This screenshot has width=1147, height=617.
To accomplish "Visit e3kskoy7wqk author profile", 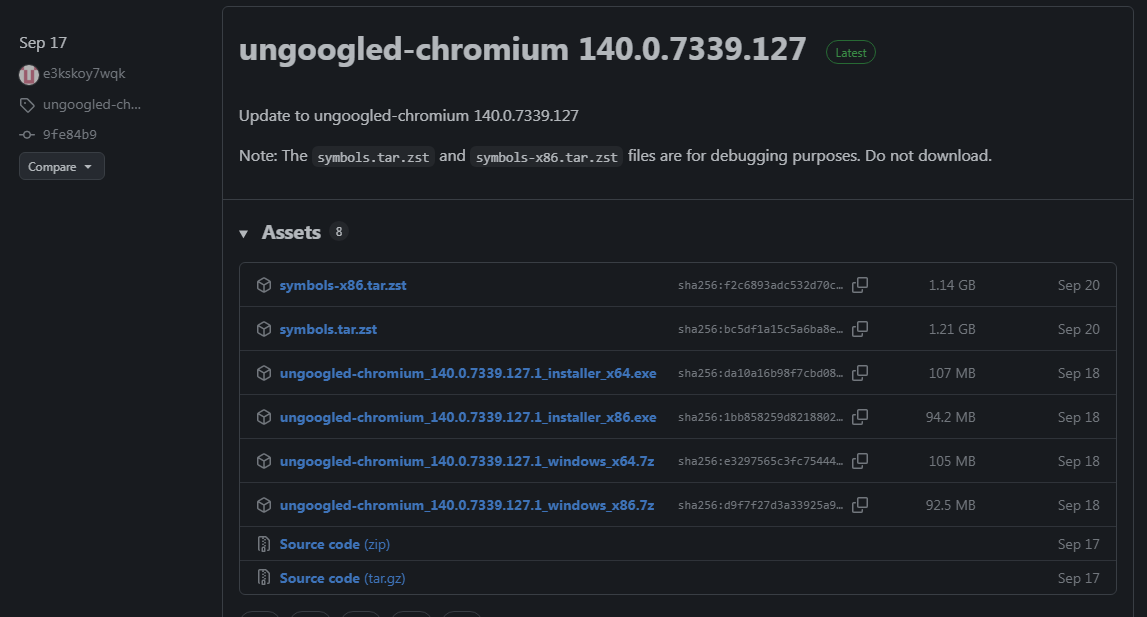I will click(84, 74).
